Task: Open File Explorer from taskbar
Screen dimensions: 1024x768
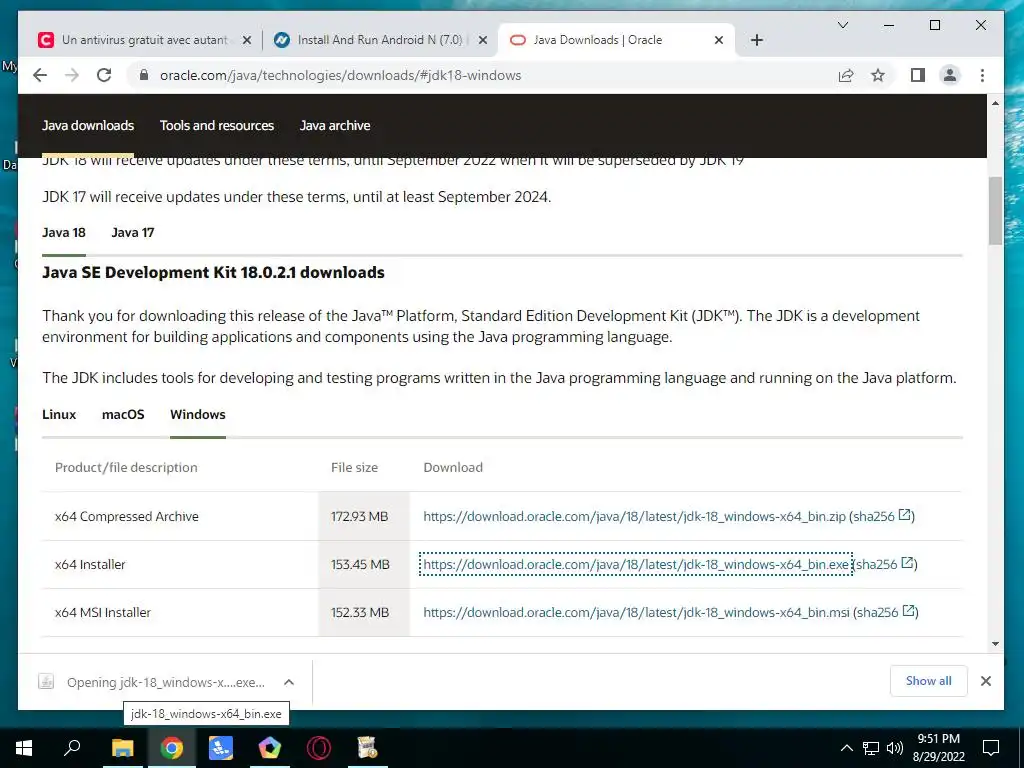Action: coord(122,748)
